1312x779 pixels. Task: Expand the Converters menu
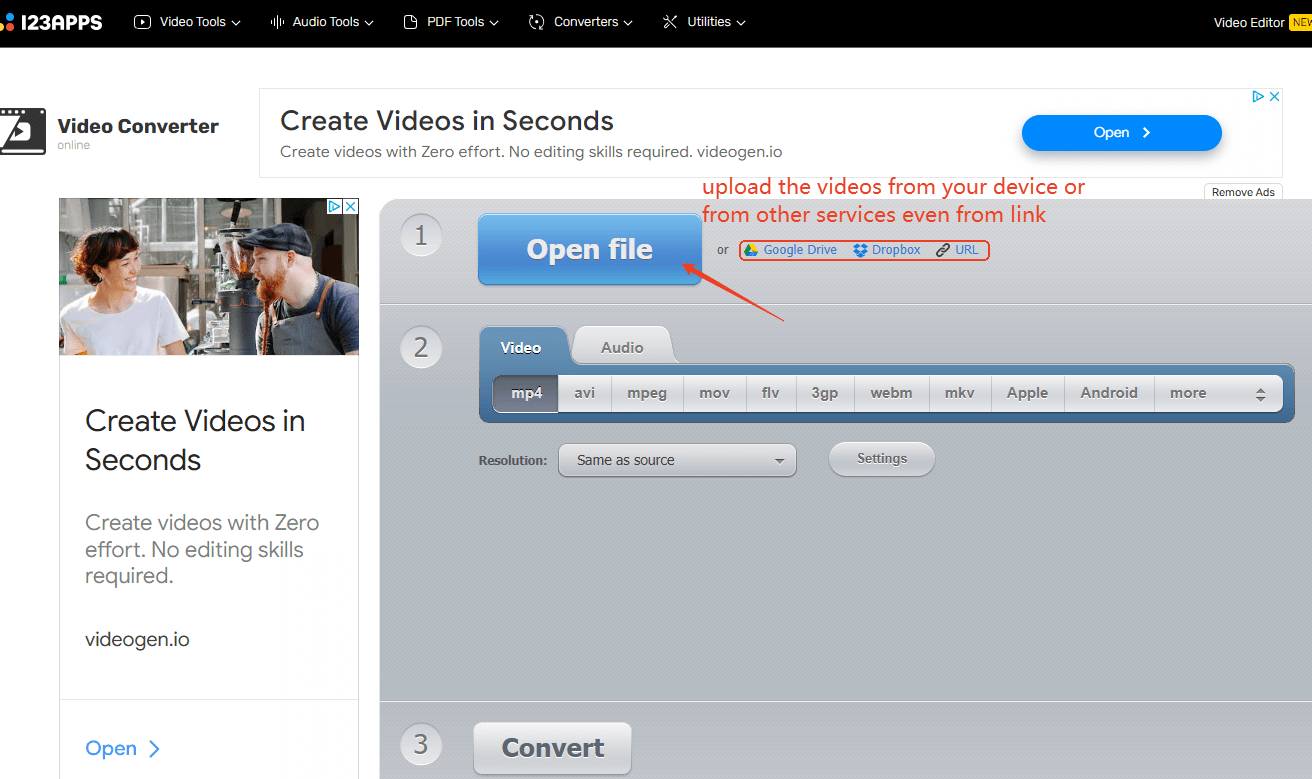pos(581,22)
